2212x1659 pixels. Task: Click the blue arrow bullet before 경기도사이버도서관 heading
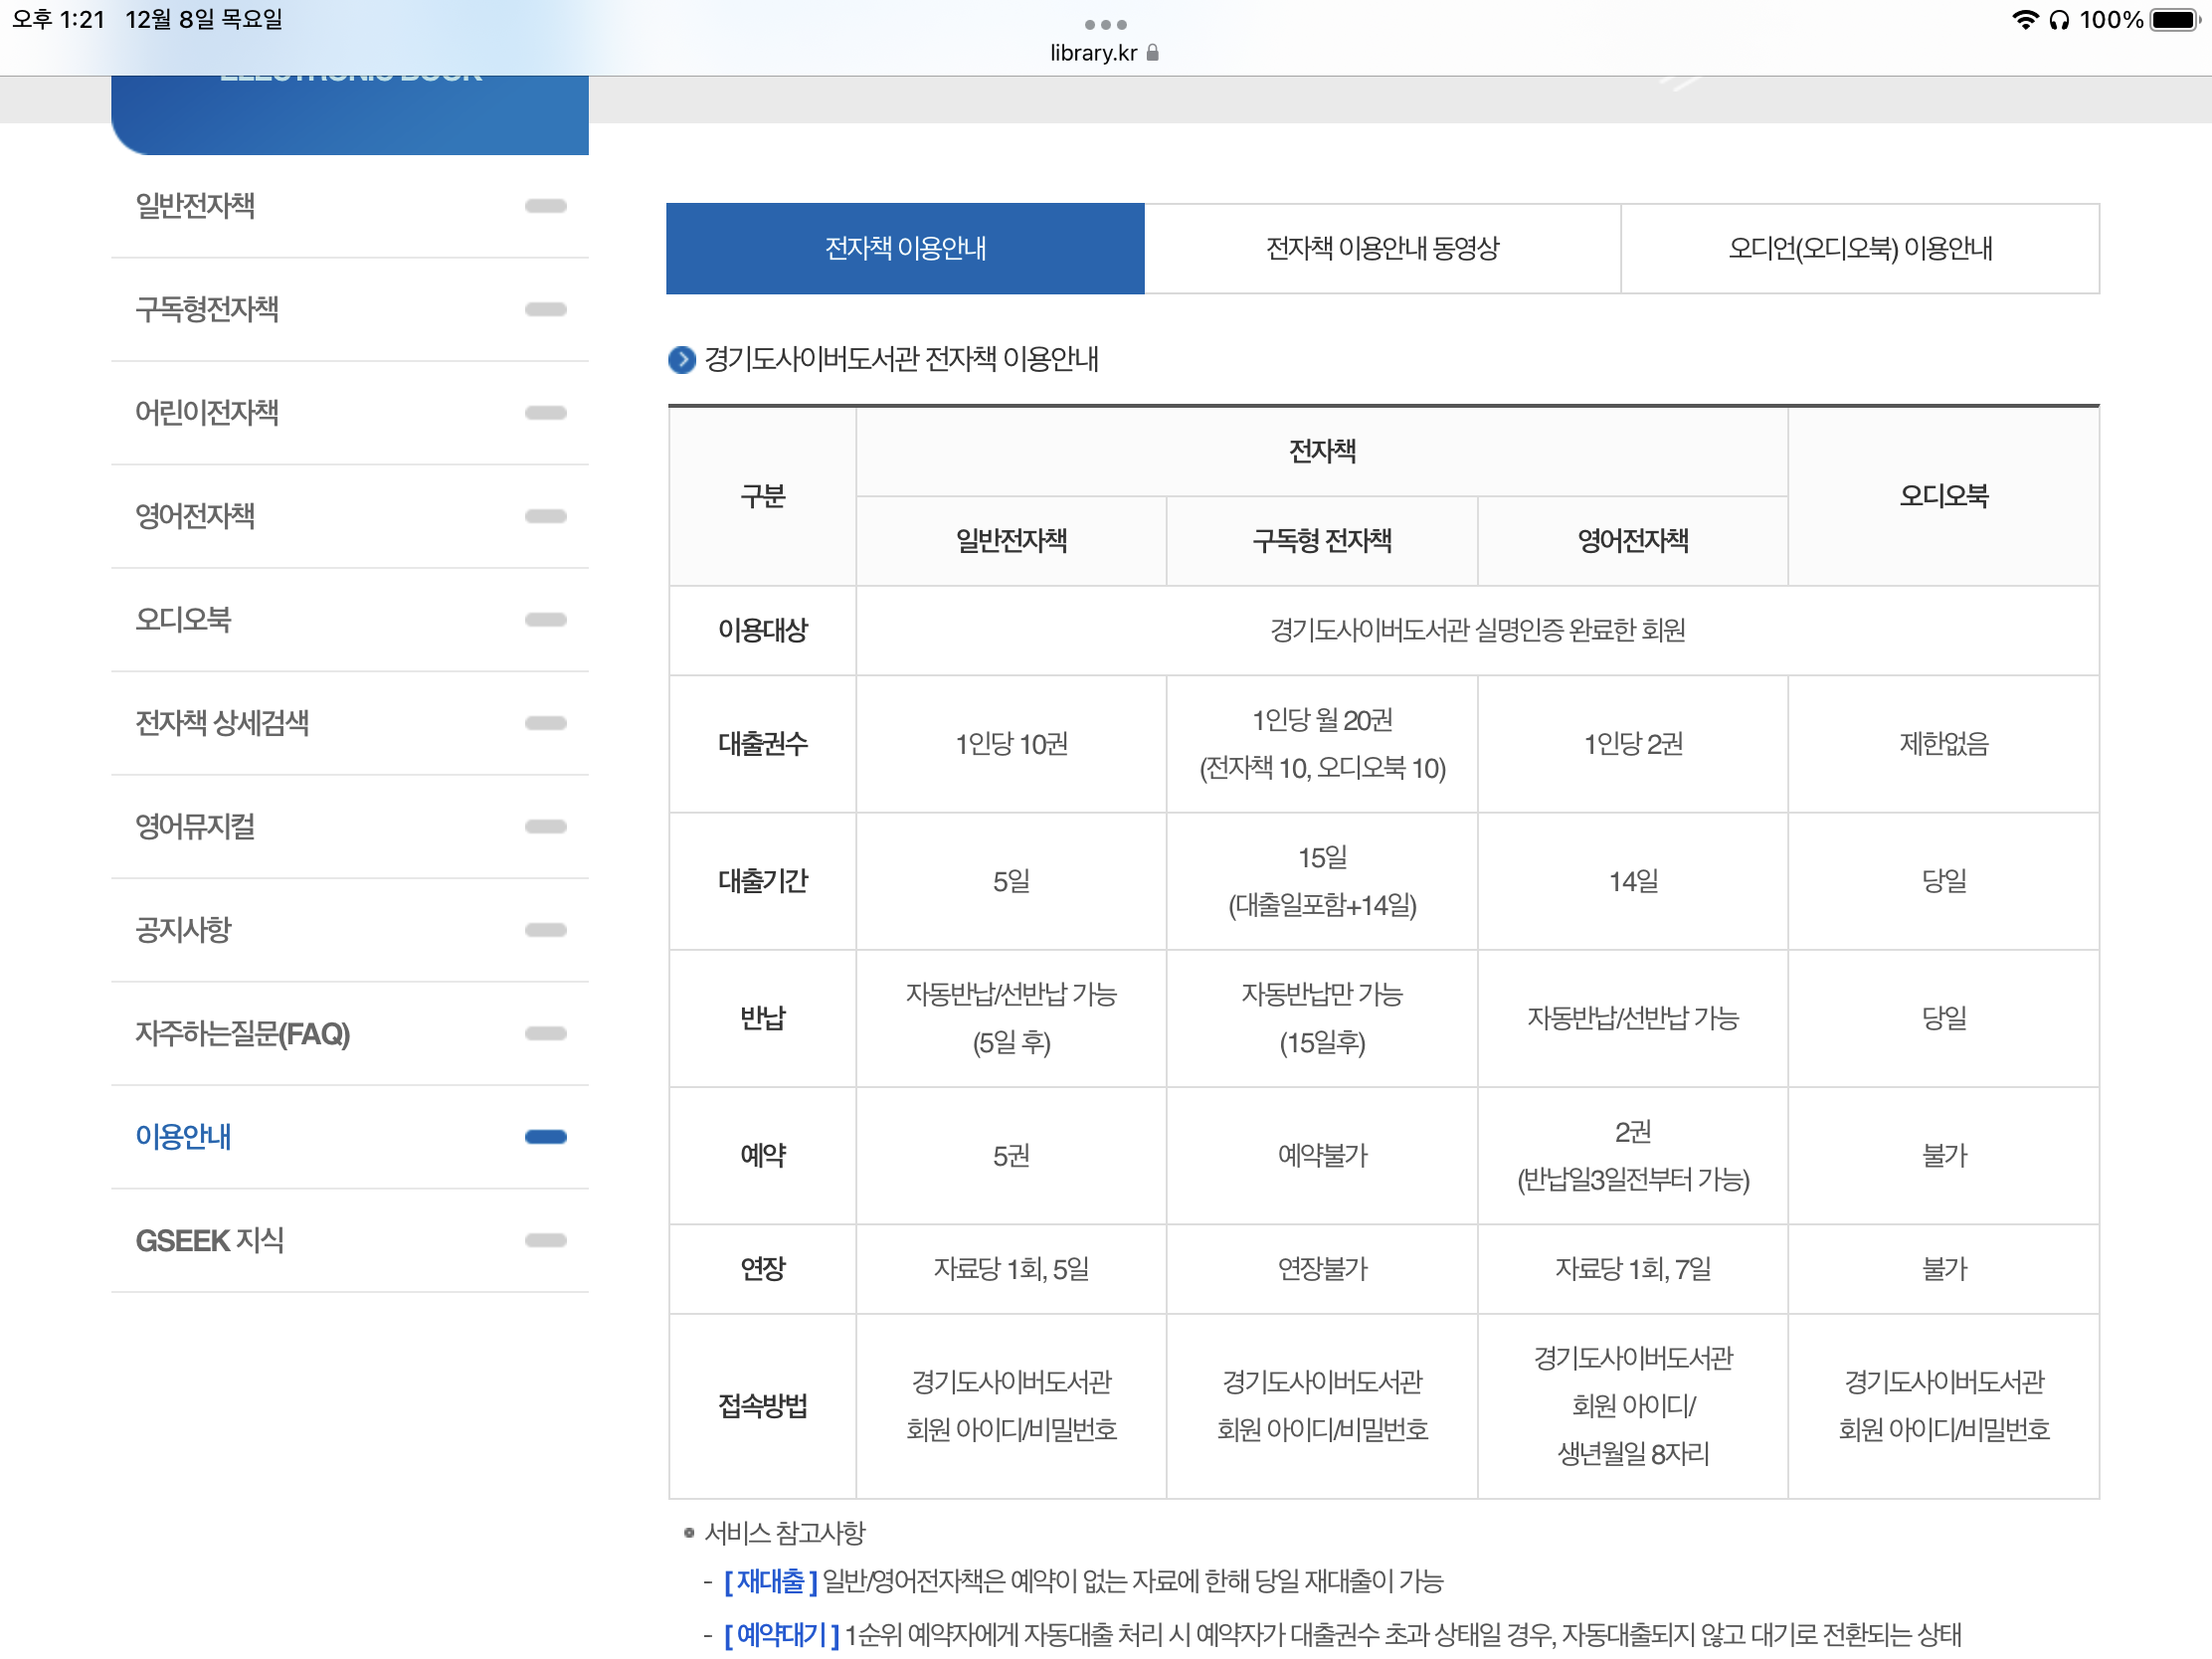pos(681,360)
